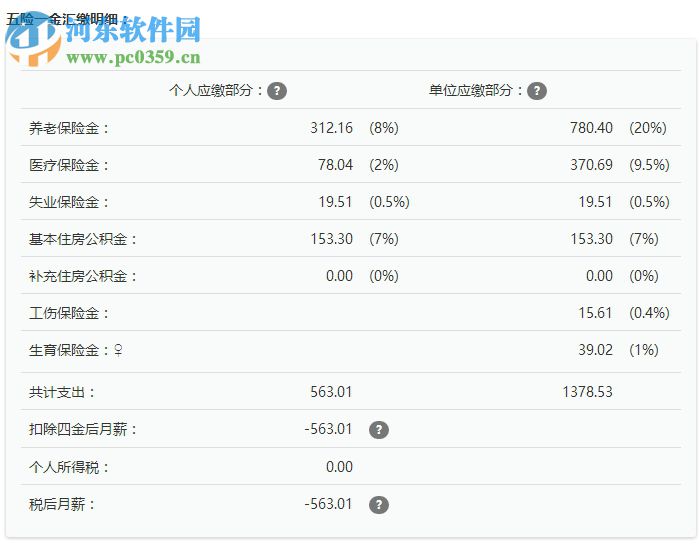Screen dimensions: 699x544
Task: Click employer medical amount 370.69
Action: point(591,165)
